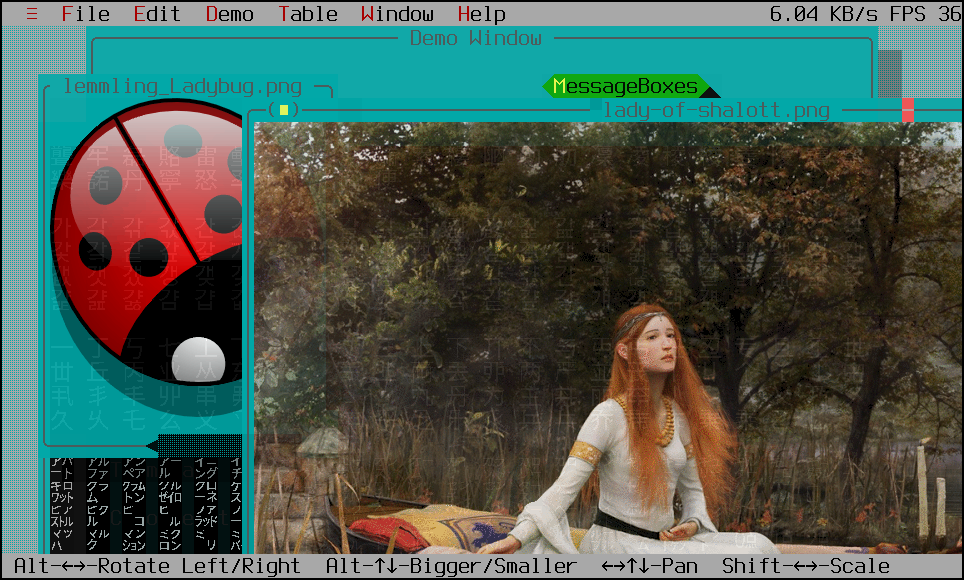
Task: Click the Demo Window title text
Action: pyautogui.click(x=476, y=38)
